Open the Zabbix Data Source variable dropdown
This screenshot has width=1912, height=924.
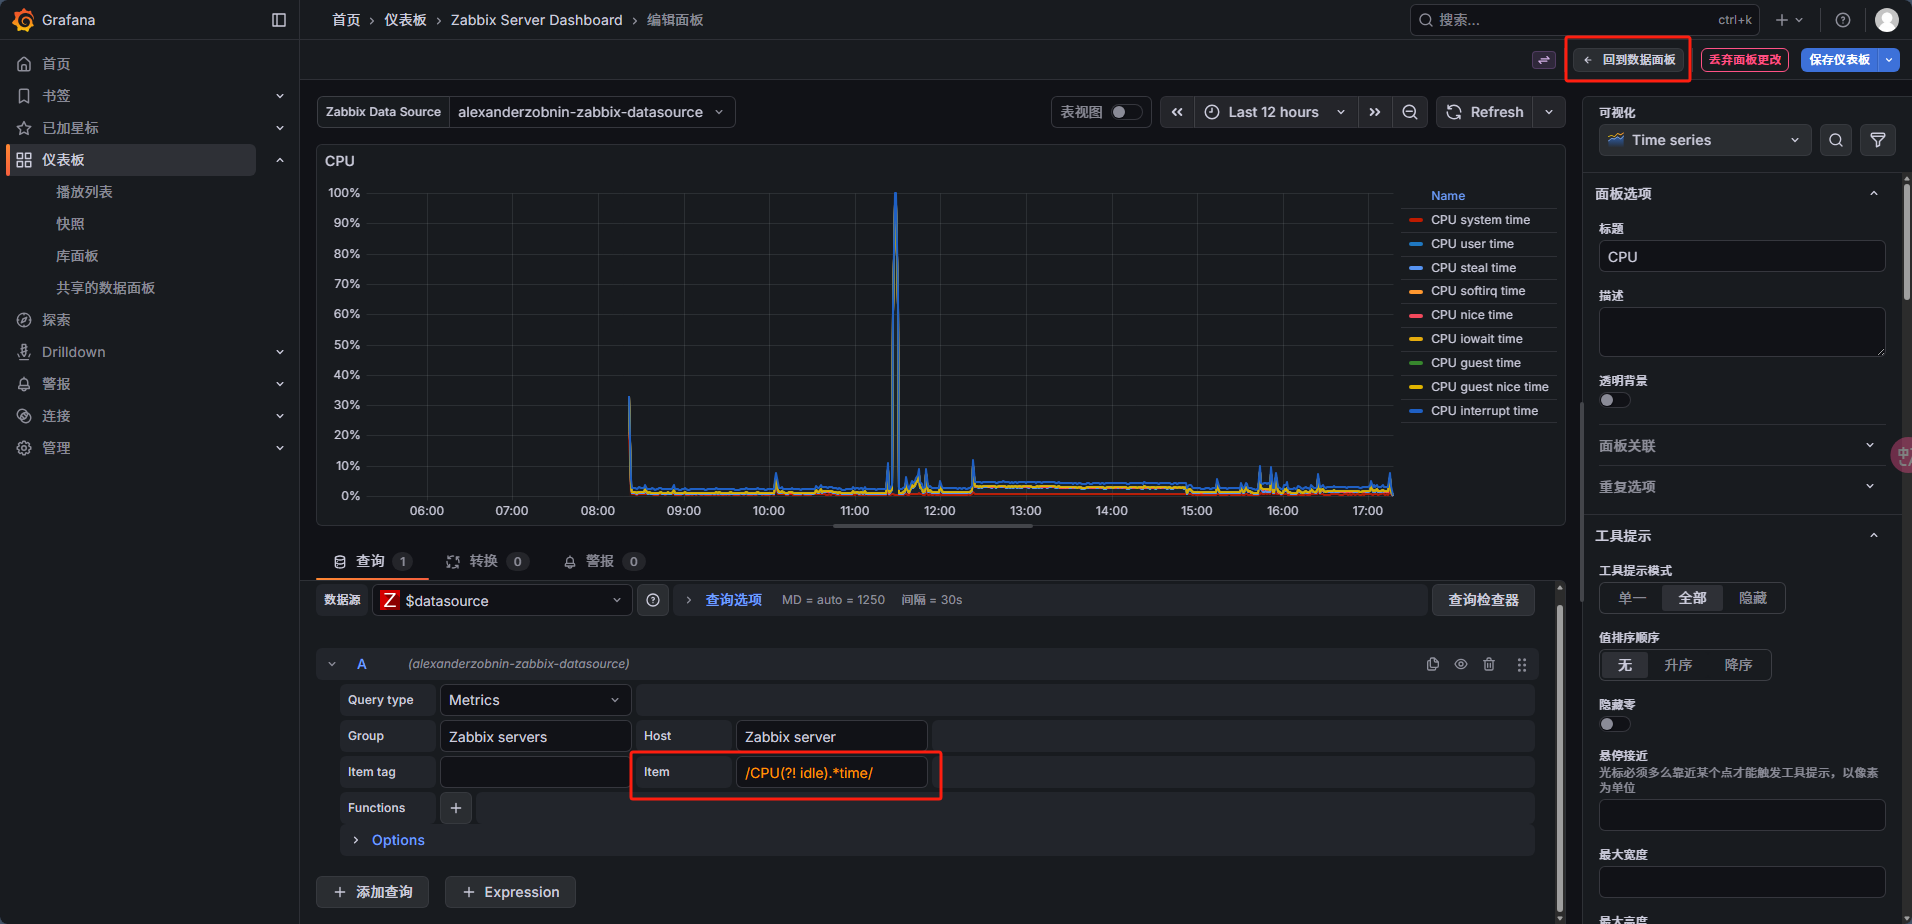click(x=592, y=112)
